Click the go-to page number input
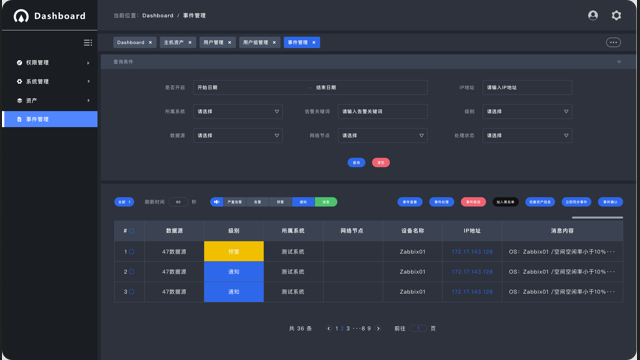Image resolution: width=640 pixels, height=360 pixels. tap(418, 329)
